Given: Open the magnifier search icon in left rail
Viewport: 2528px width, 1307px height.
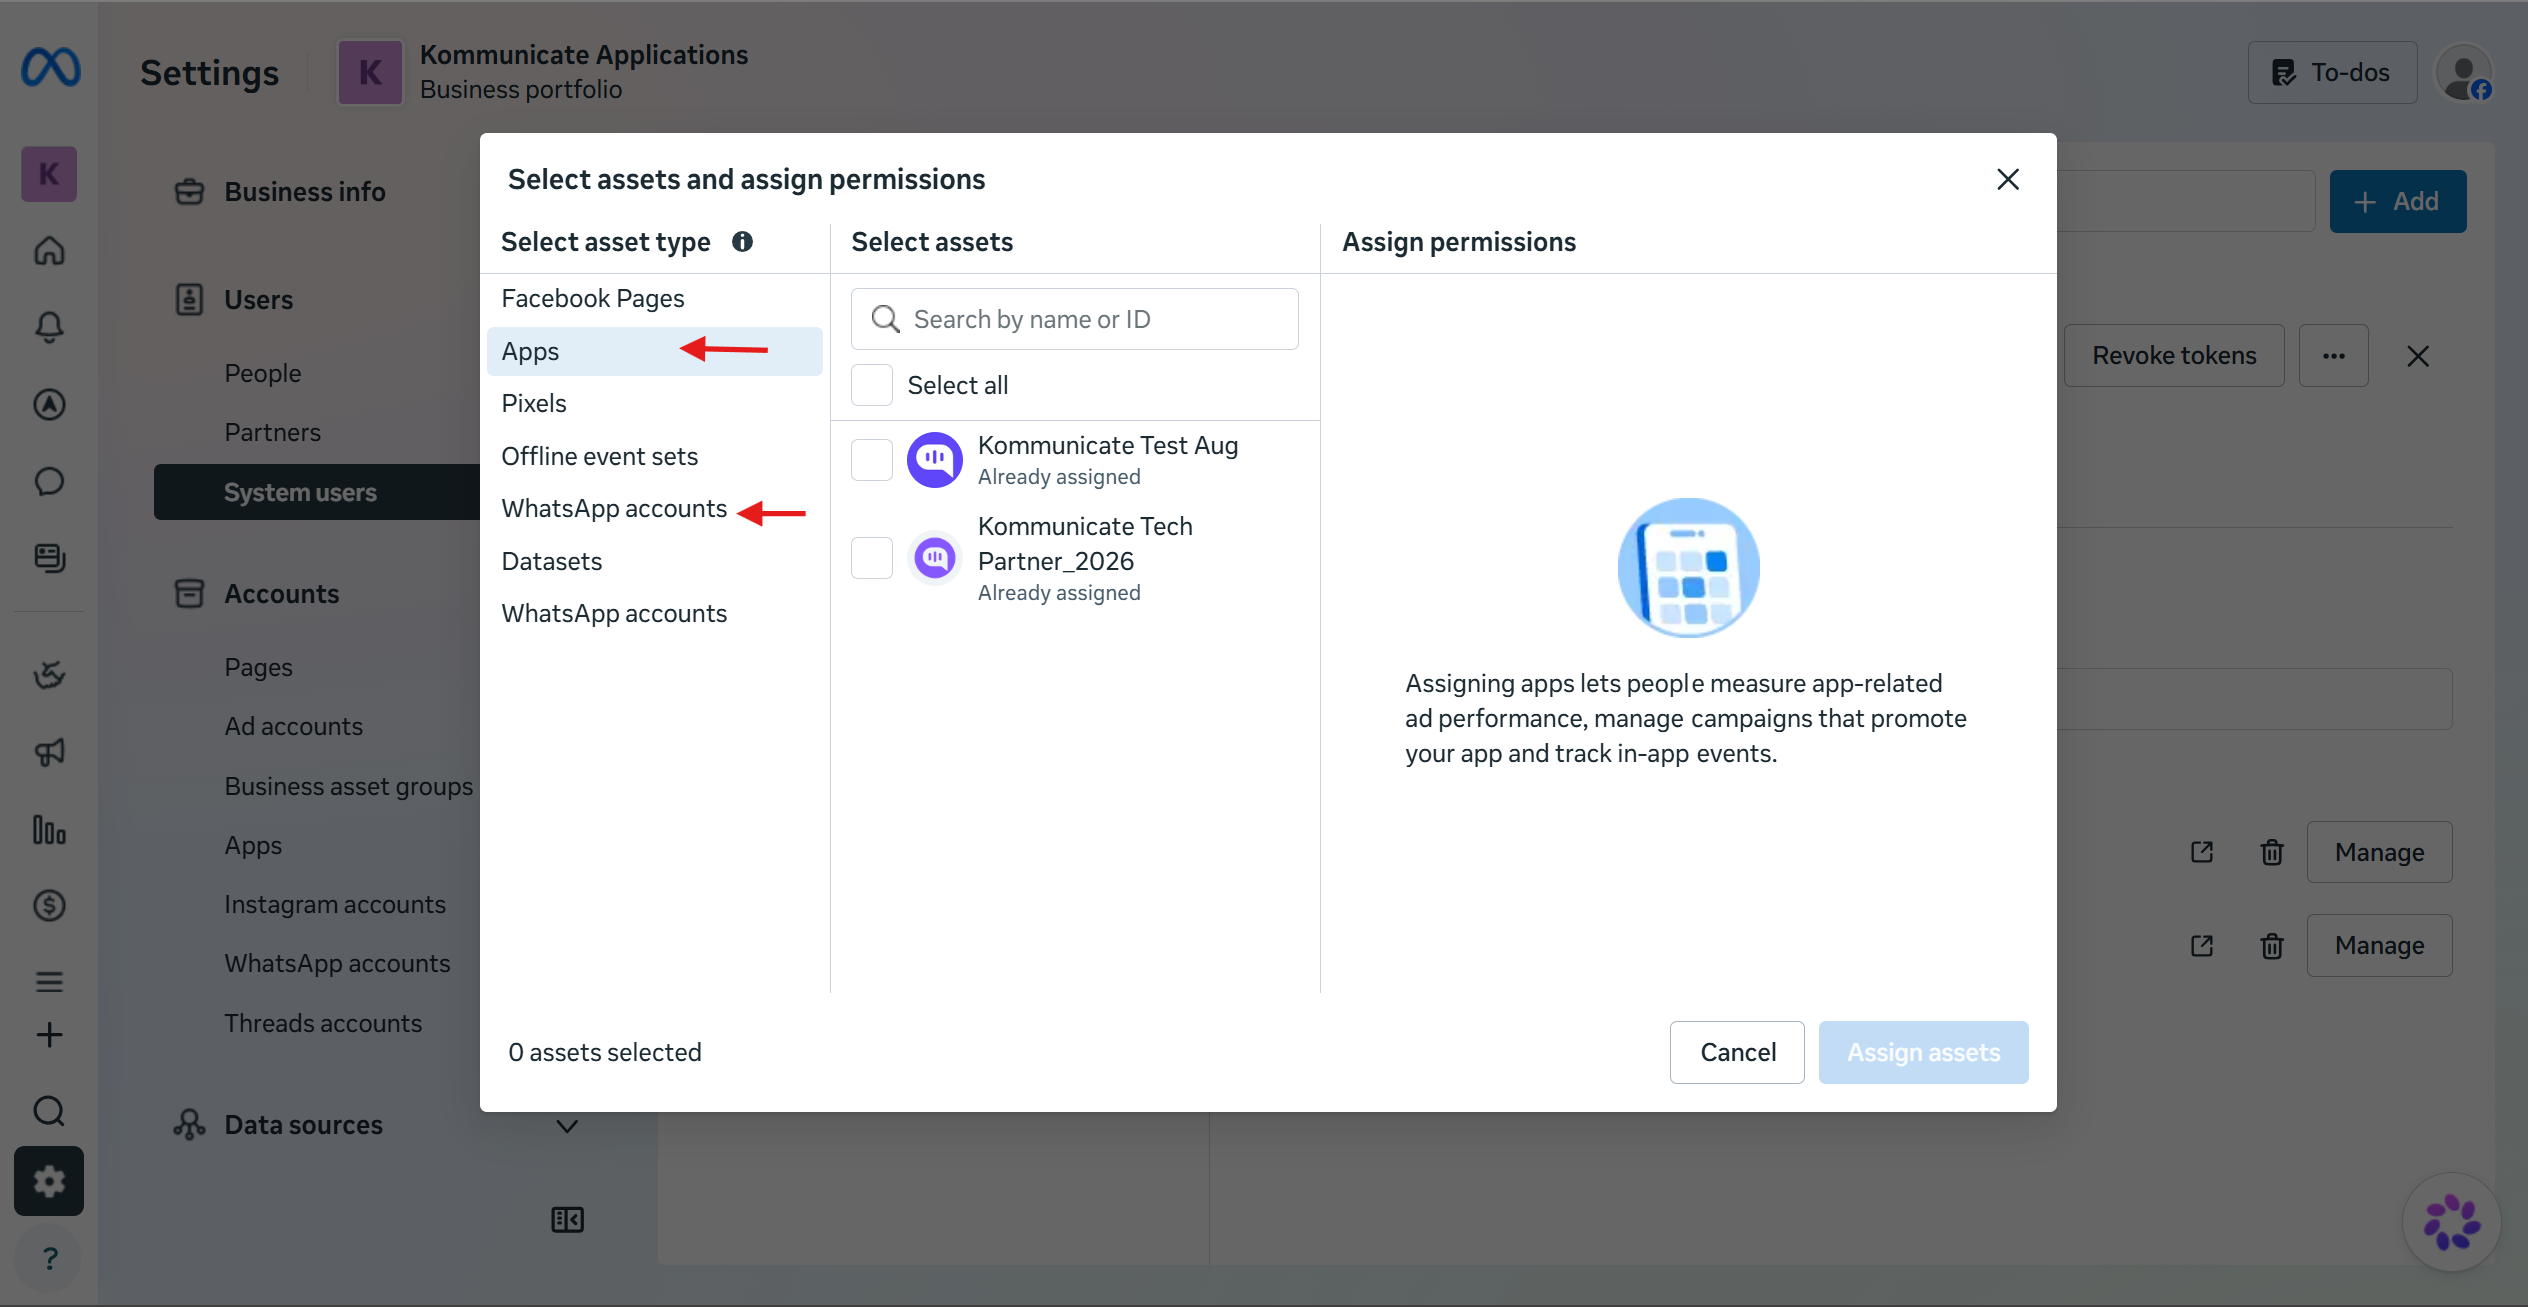Looking at the screenshot, I should click(49, 1111).
